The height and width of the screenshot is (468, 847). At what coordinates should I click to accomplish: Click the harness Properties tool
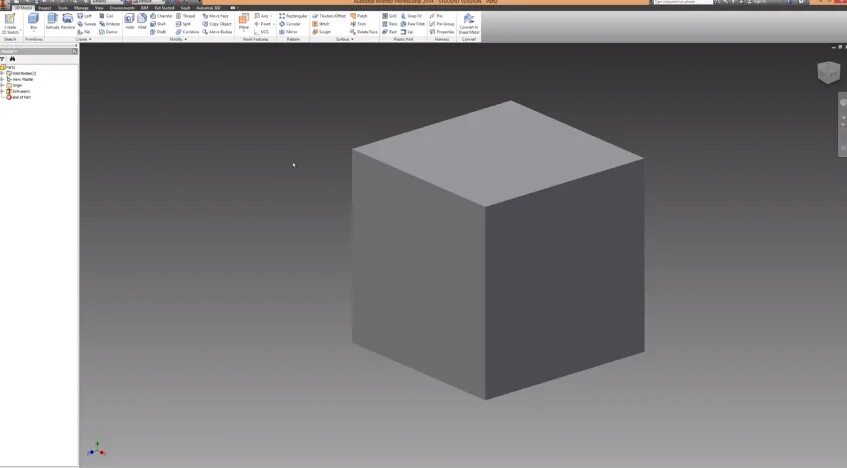point(442,32)
